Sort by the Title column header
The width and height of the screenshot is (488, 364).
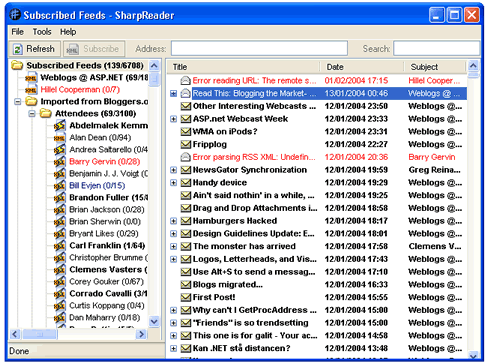(244, 67)
